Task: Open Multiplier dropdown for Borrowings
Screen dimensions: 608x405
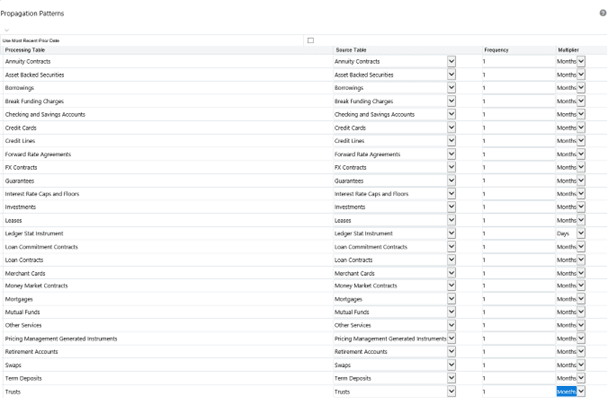Action: pos(581,88)
